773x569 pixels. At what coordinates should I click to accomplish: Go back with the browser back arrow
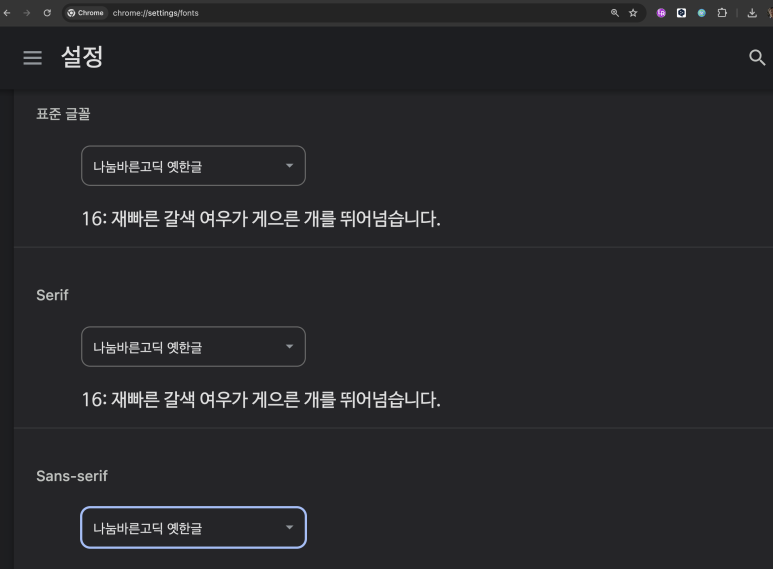pyautogui.click(x=7, y=13)
